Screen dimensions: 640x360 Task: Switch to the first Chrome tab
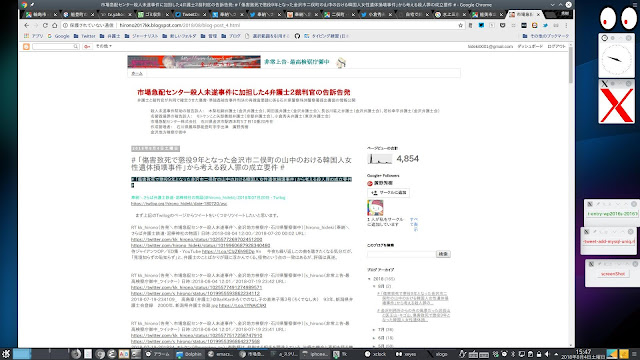pyautogui.click(x=42, y=14)
